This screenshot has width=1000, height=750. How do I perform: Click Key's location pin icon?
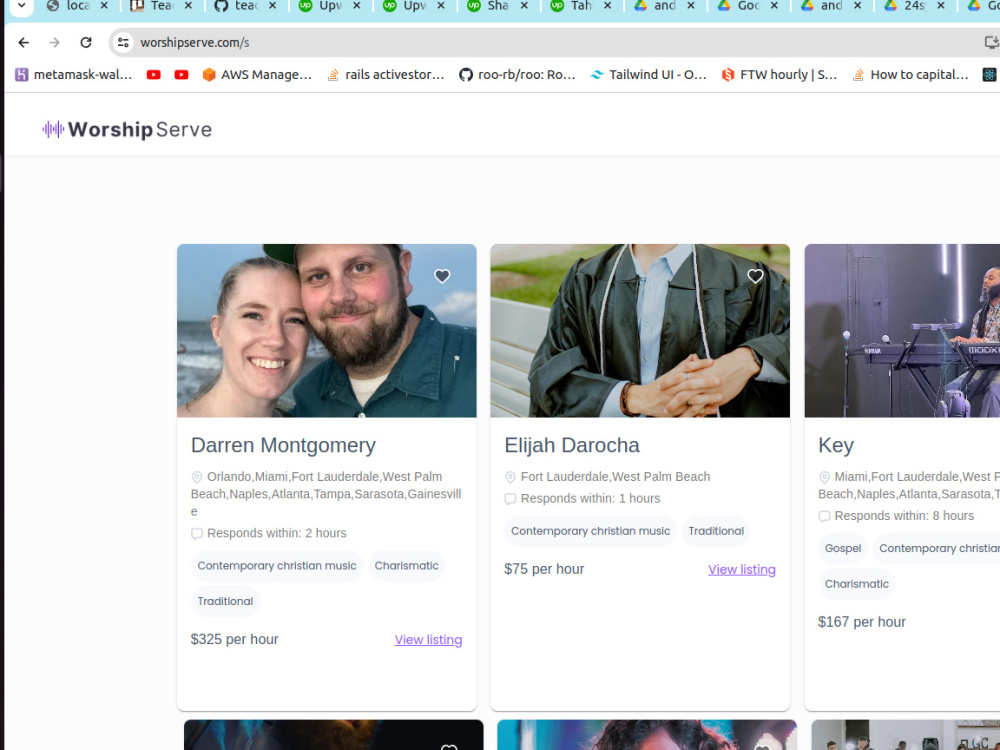pyautogui.click(x=824, y=477)
